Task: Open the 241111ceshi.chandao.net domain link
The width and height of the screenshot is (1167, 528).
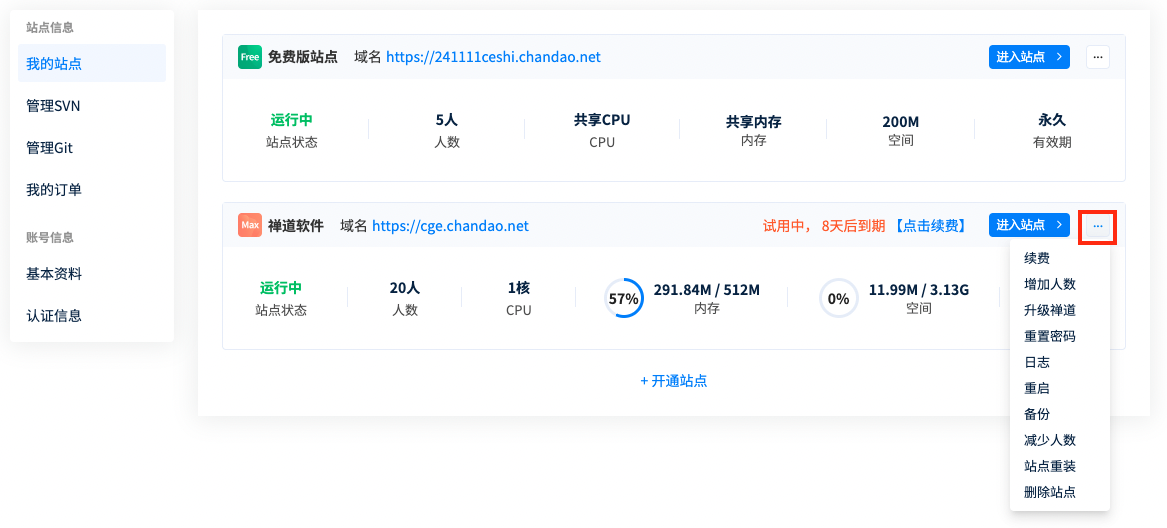Action: pos(493,57)
